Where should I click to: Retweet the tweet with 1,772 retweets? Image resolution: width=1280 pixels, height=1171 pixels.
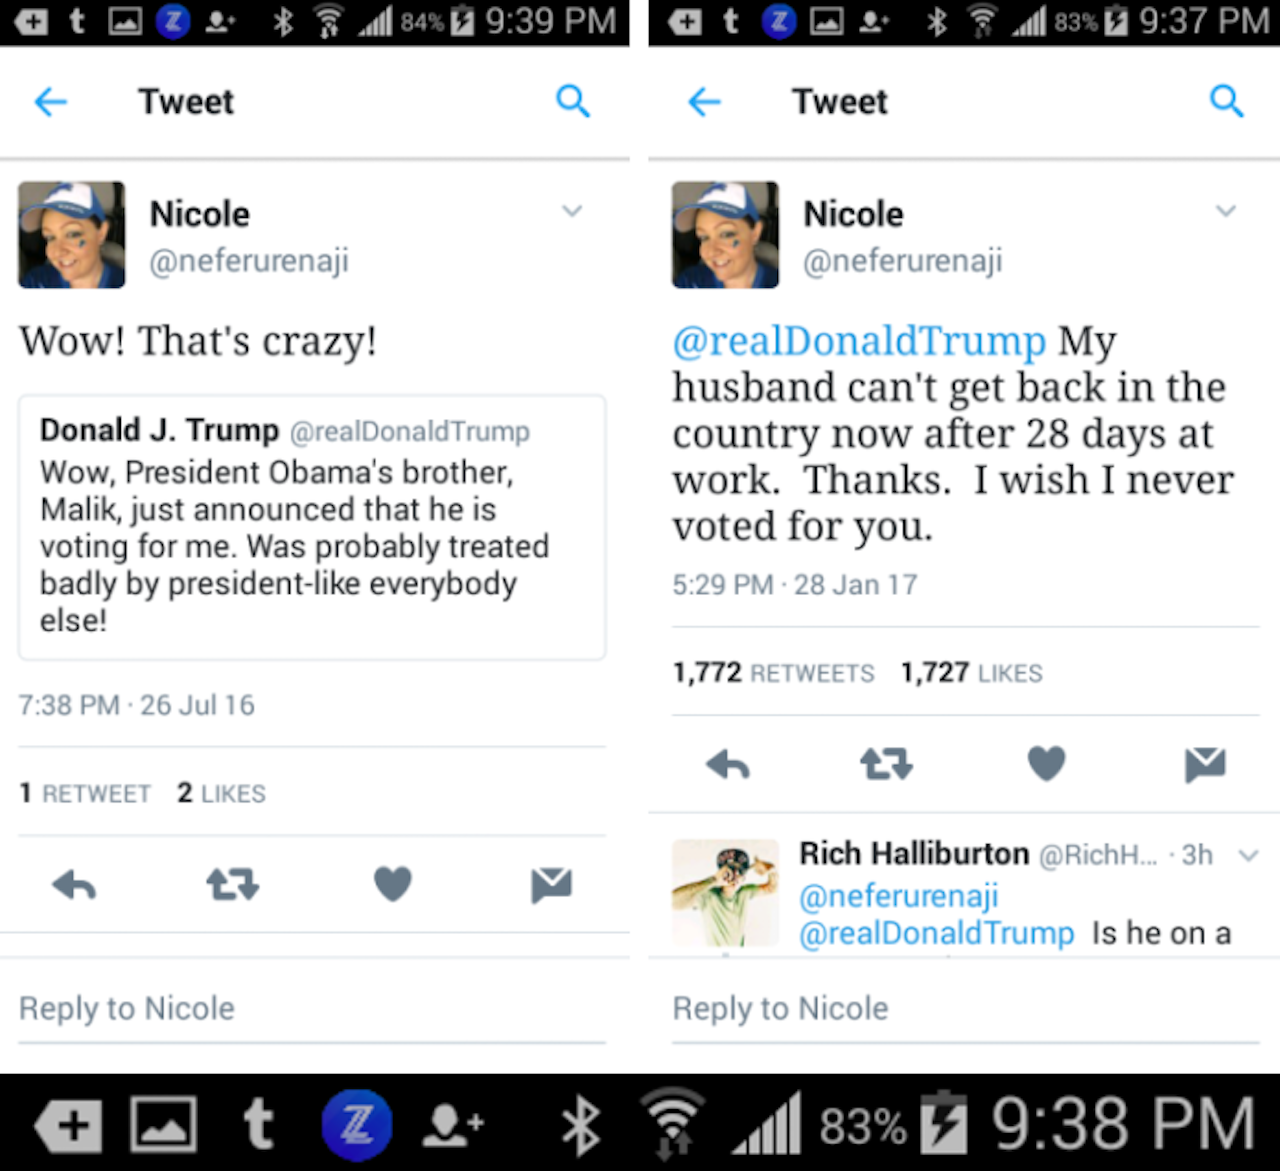886,764
